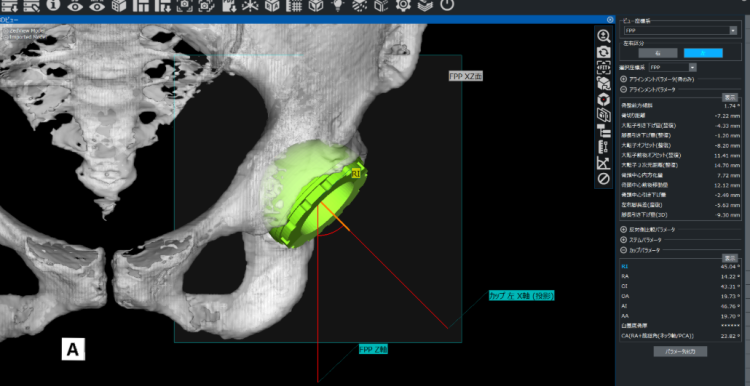Select the AI cup parameter row
This screenshot has height=386, width=750.
[x=680, y=306]
